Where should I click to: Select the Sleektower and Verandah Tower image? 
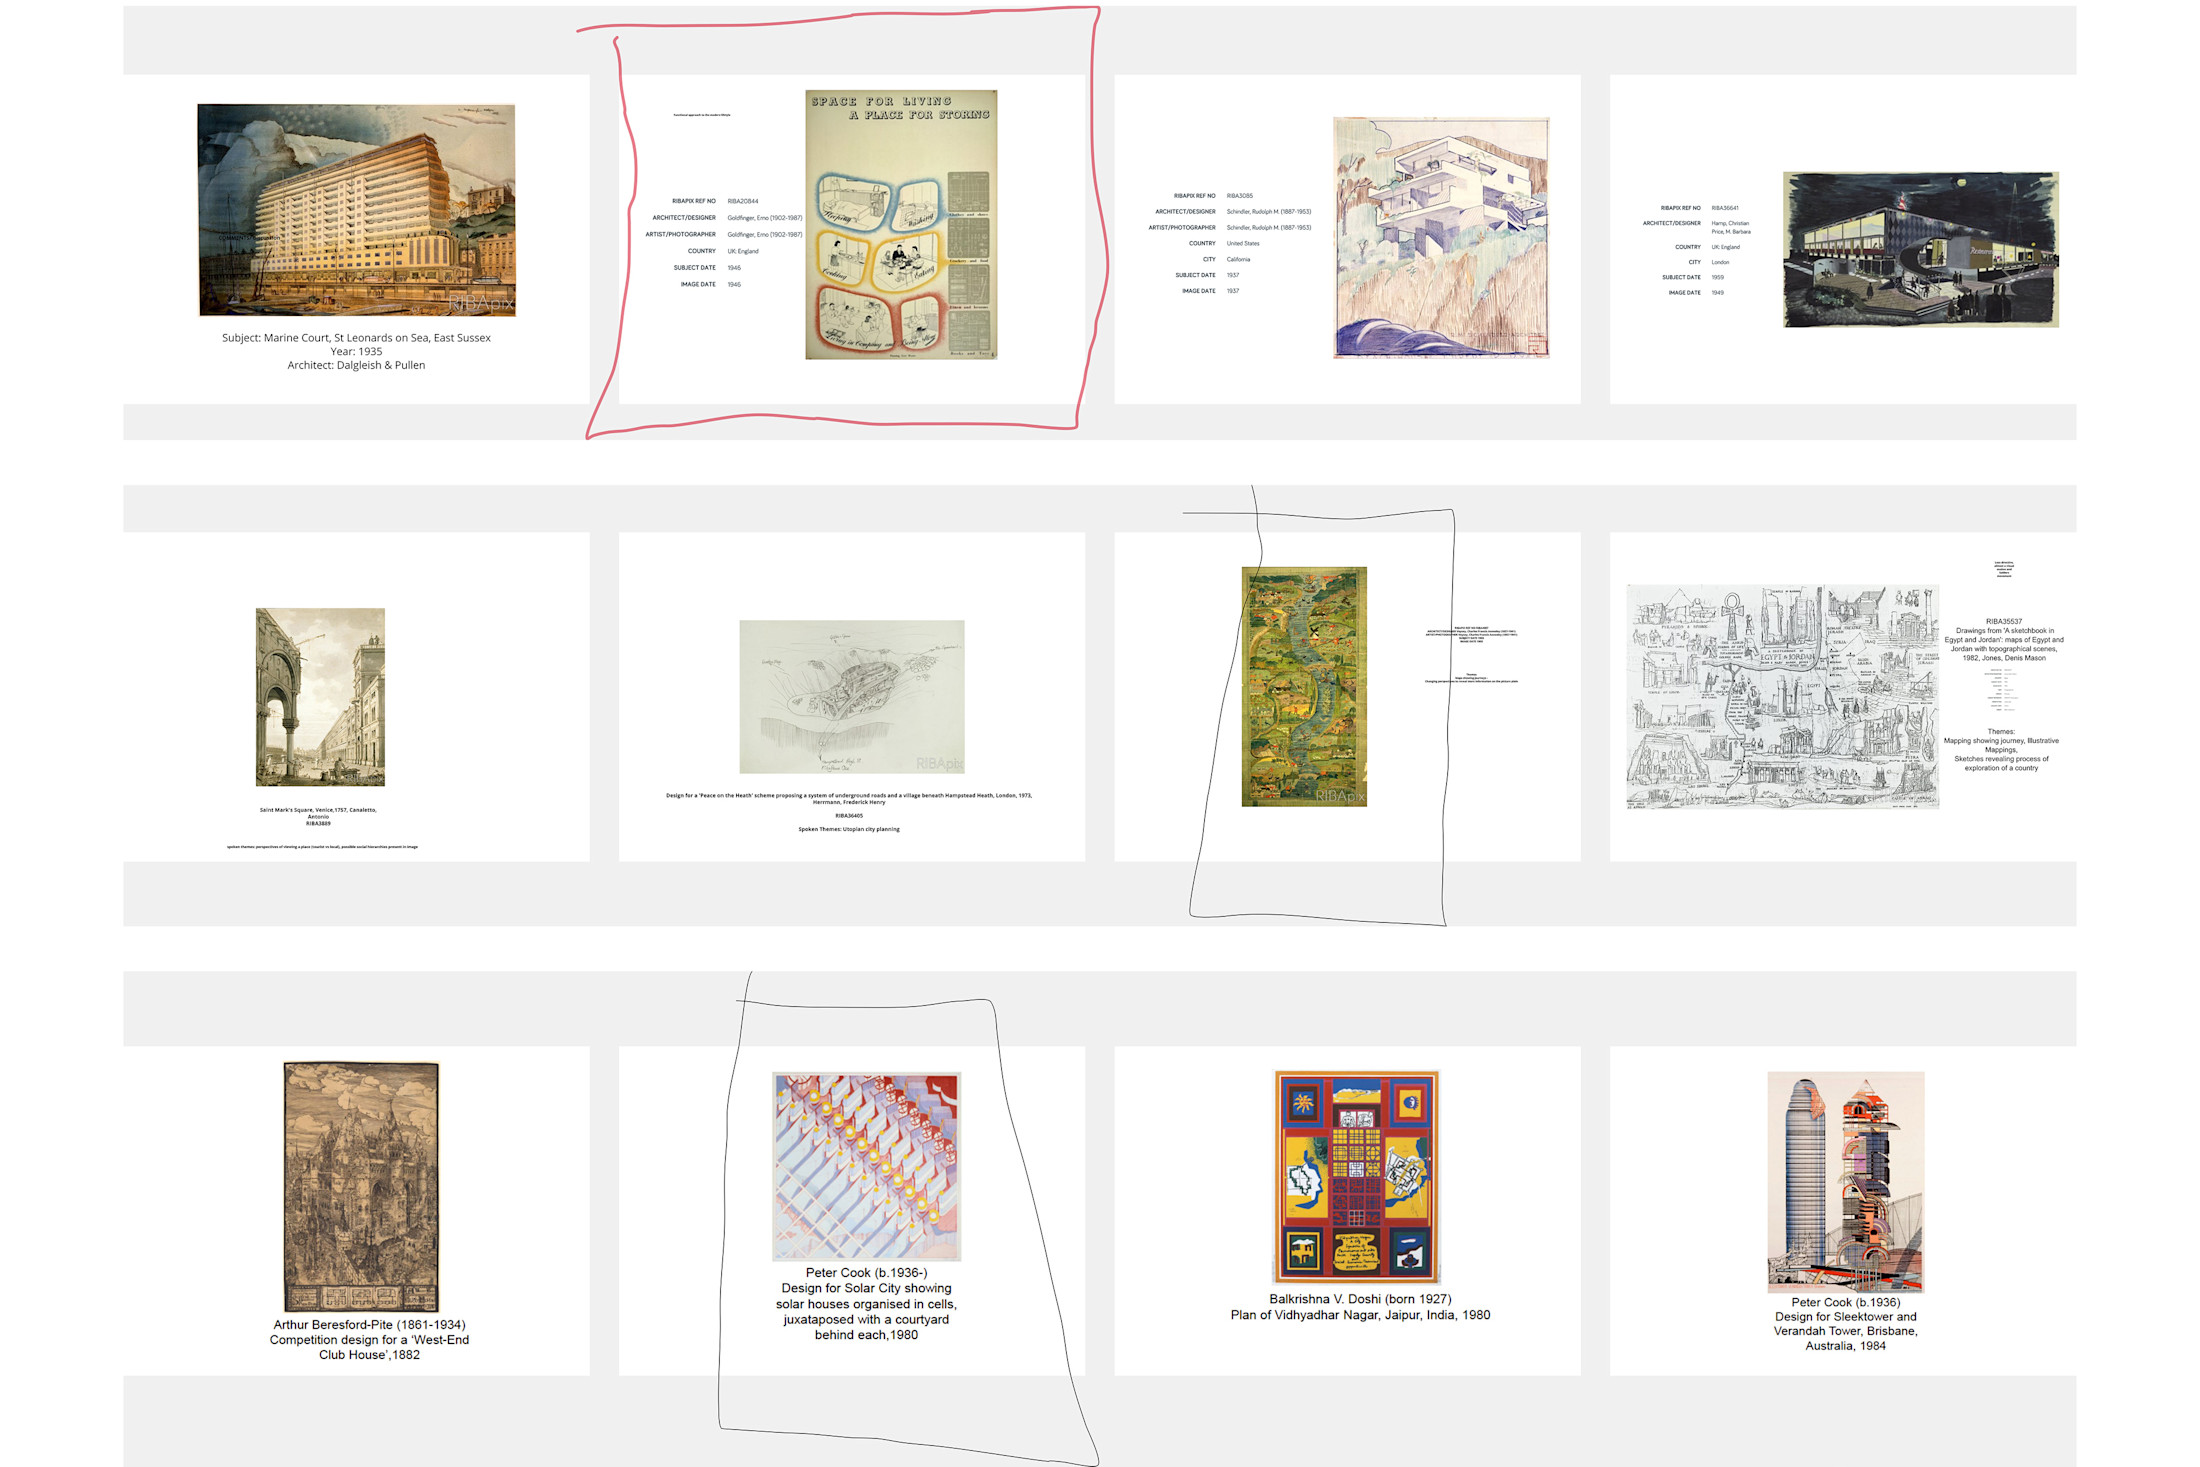click(1846, 1182)
